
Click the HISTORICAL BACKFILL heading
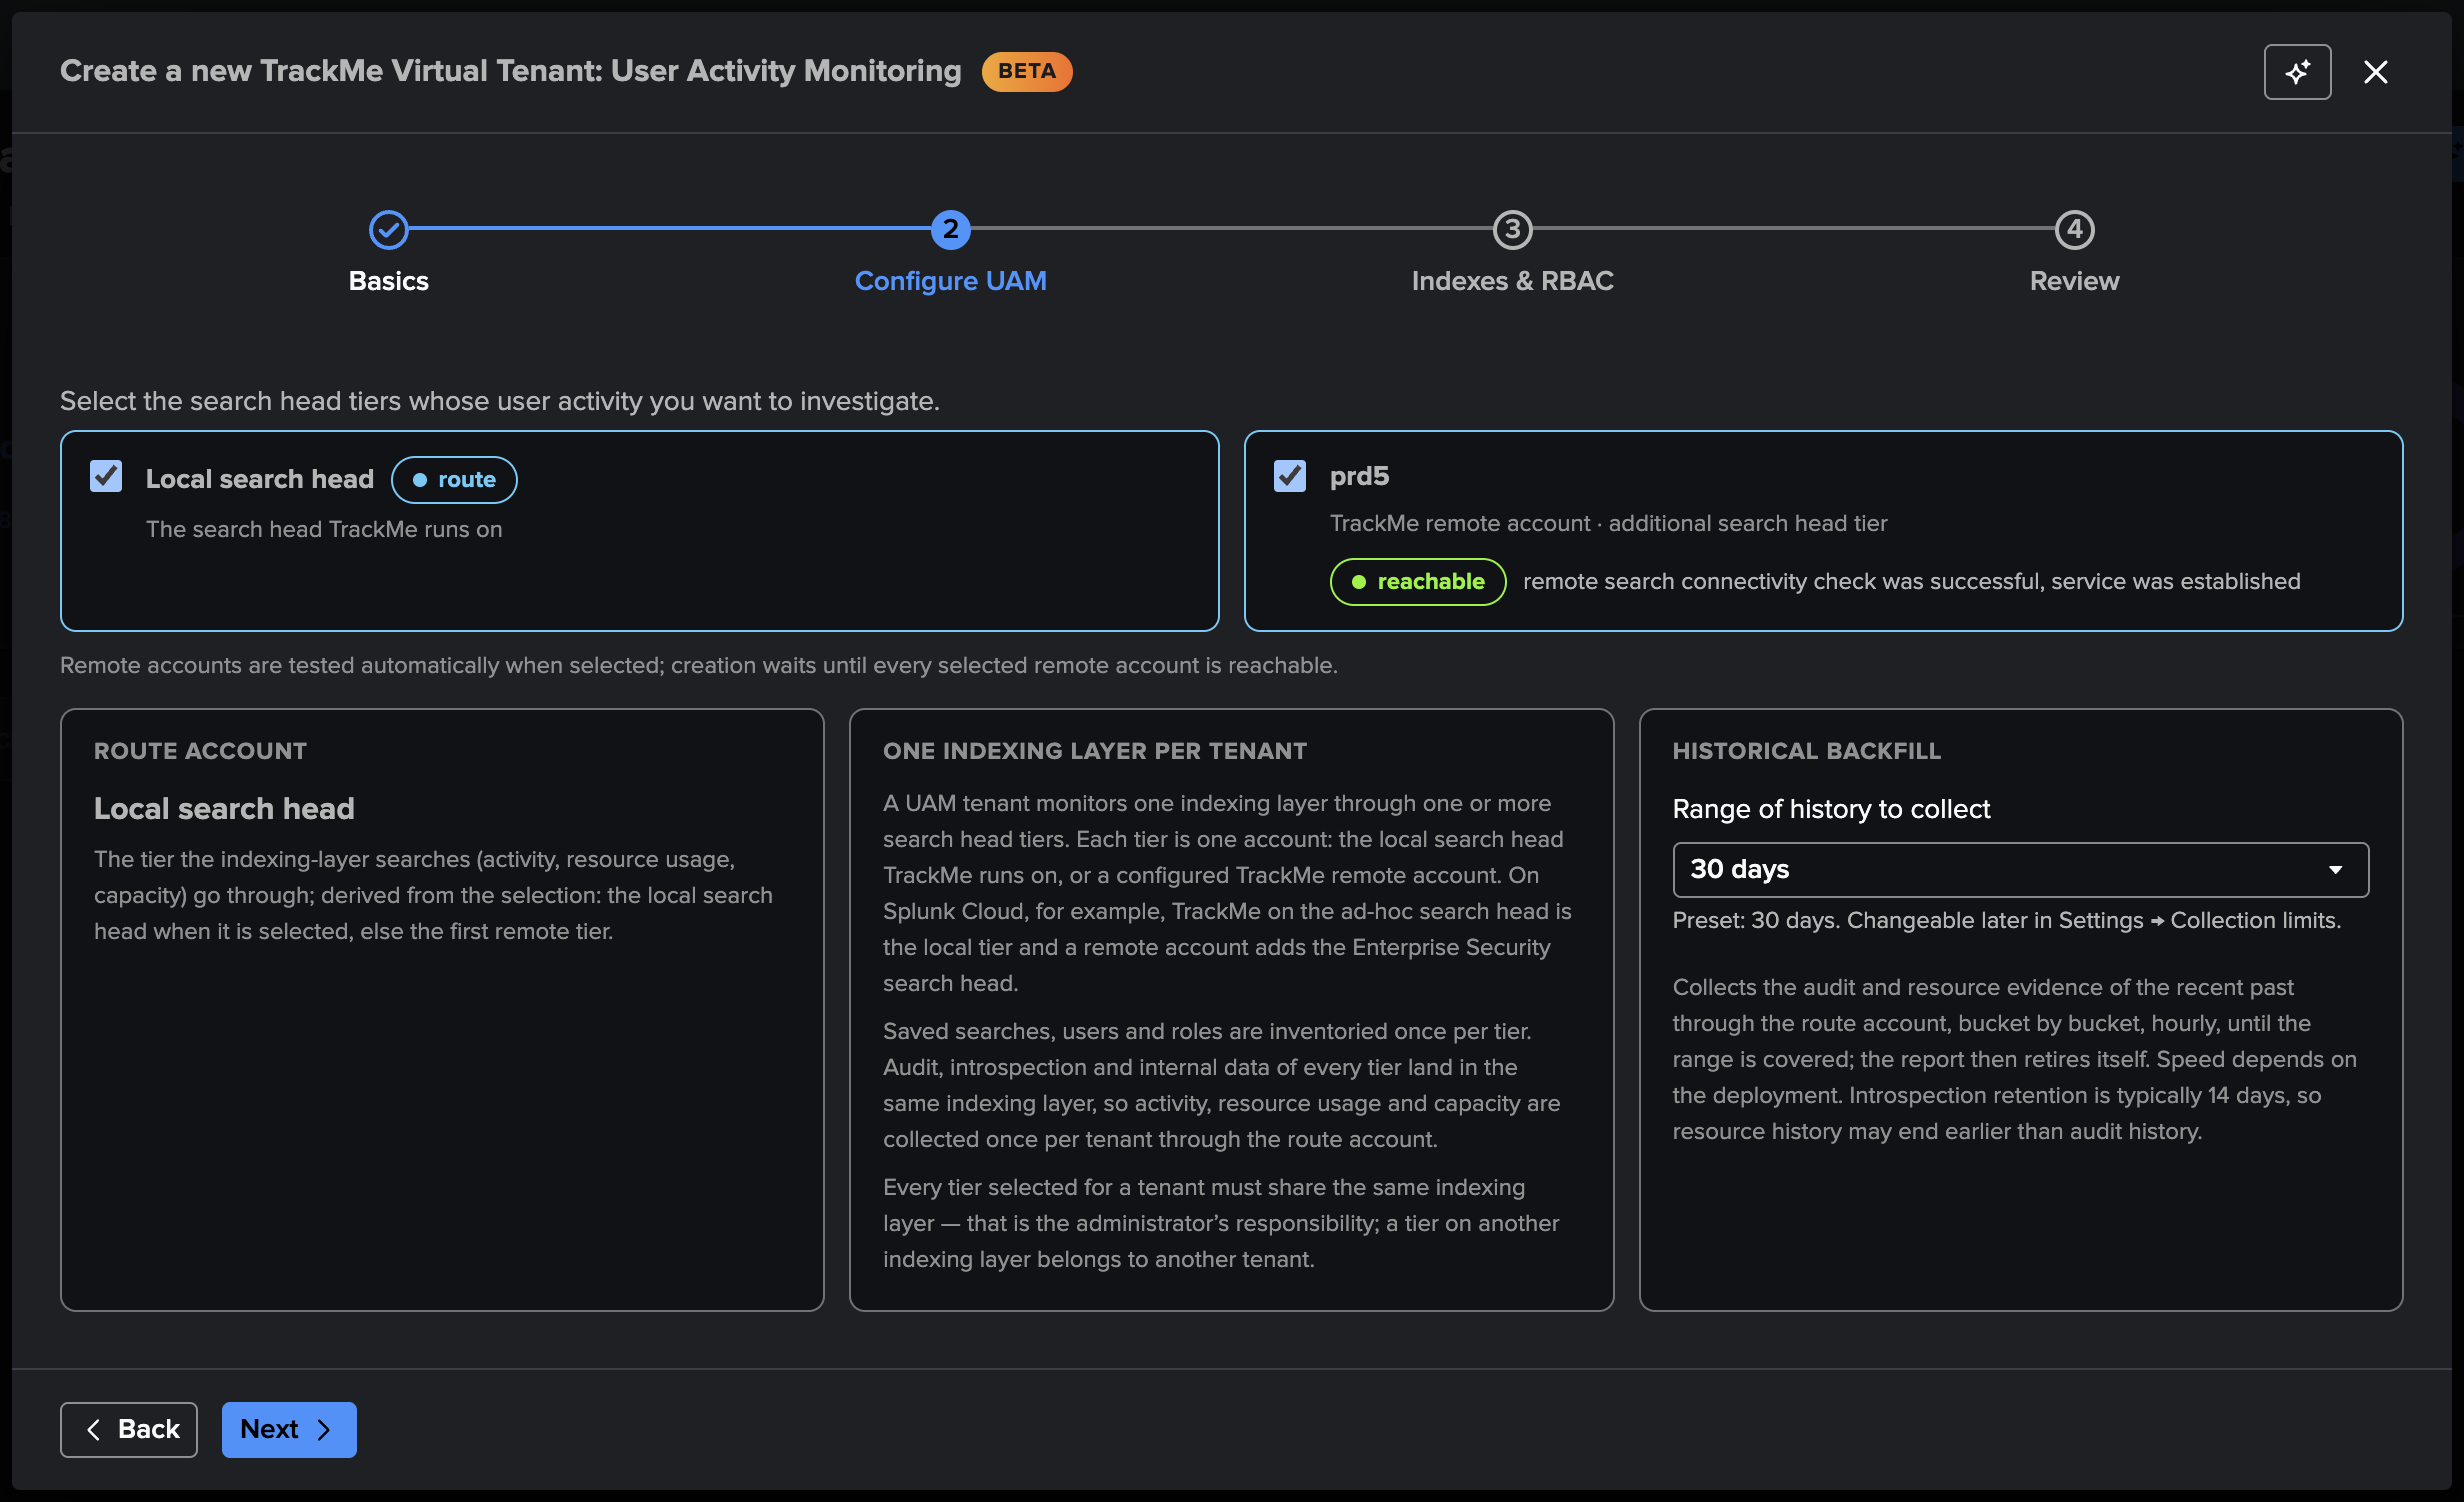click(1807, 751)
